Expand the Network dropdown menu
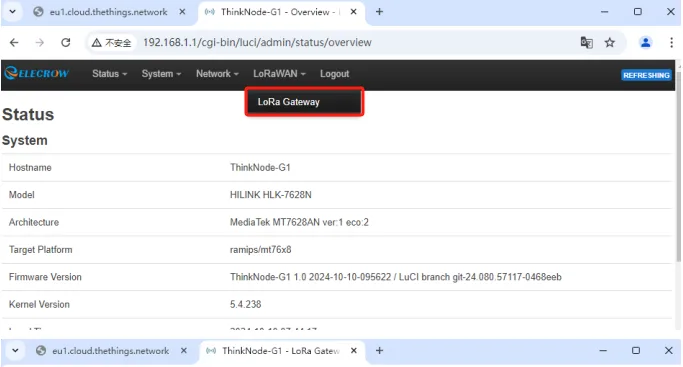The image size is (683, 367). click(x=217, y=74)
